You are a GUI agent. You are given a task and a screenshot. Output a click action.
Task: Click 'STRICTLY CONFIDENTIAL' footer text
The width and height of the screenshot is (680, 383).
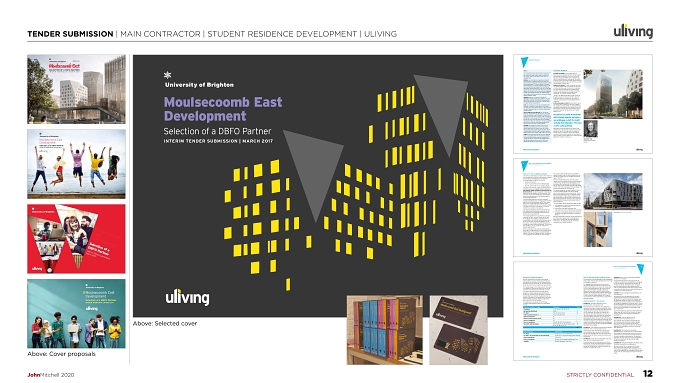coord(600,375)
